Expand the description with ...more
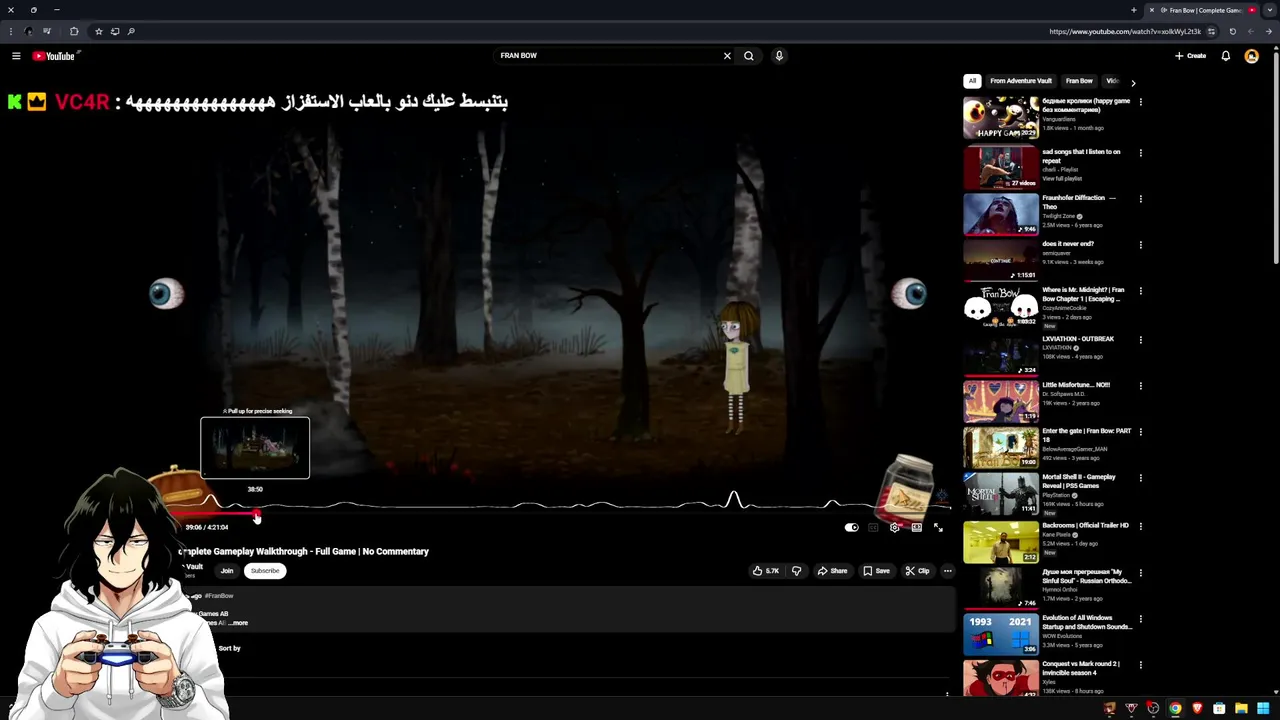 (238, 623)
